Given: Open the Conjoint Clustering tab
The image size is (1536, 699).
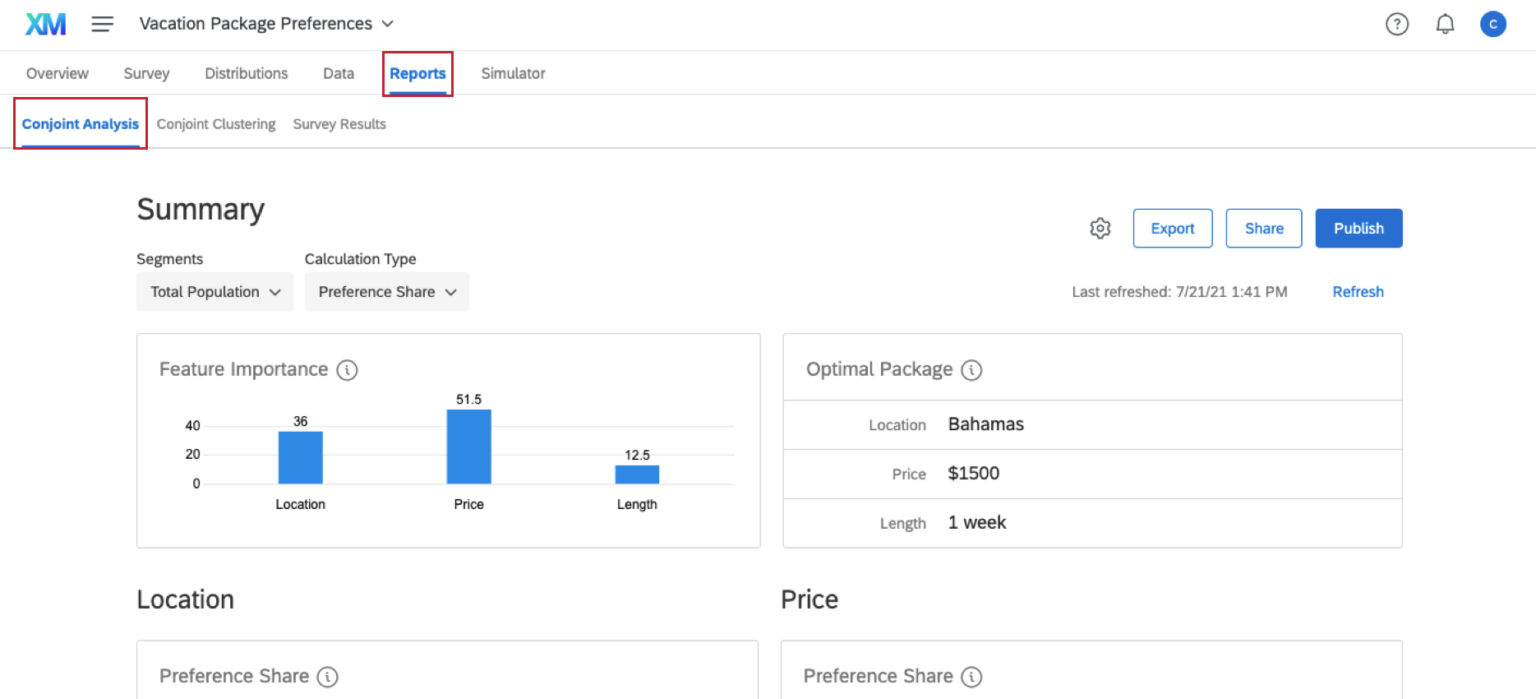Looking at the screenshot, I should (216, 123).
